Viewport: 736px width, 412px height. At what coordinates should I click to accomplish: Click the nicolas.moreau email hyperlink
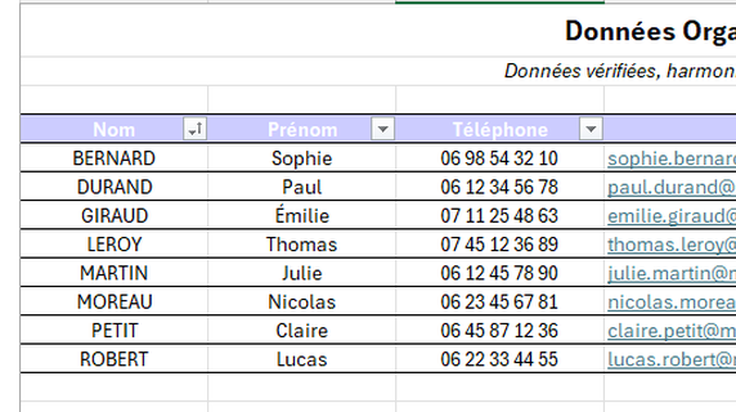672,302
